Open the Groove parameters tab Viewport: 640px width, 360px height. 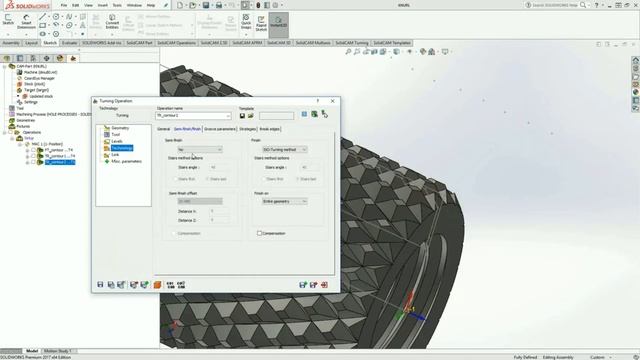[x=220, y=129]
